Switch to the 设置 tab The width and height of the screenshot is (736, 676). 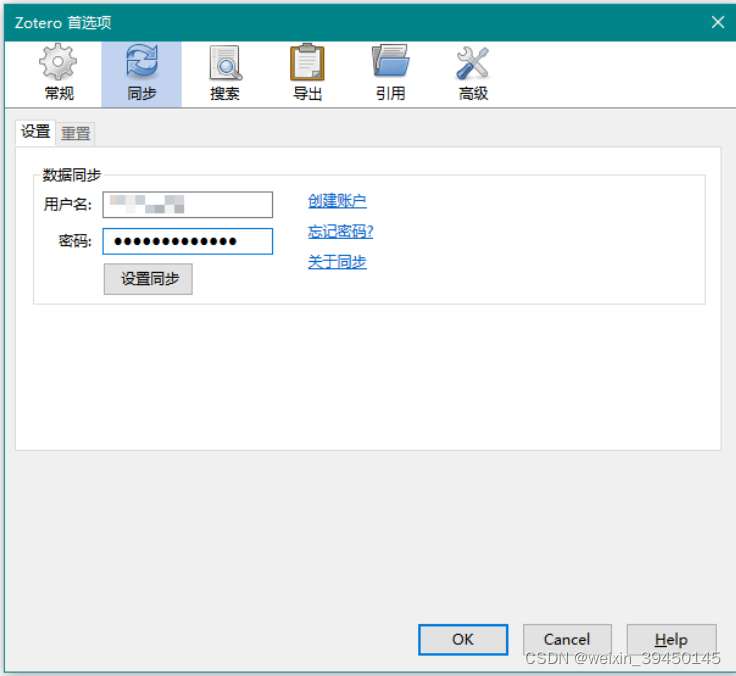coord(35,132)
